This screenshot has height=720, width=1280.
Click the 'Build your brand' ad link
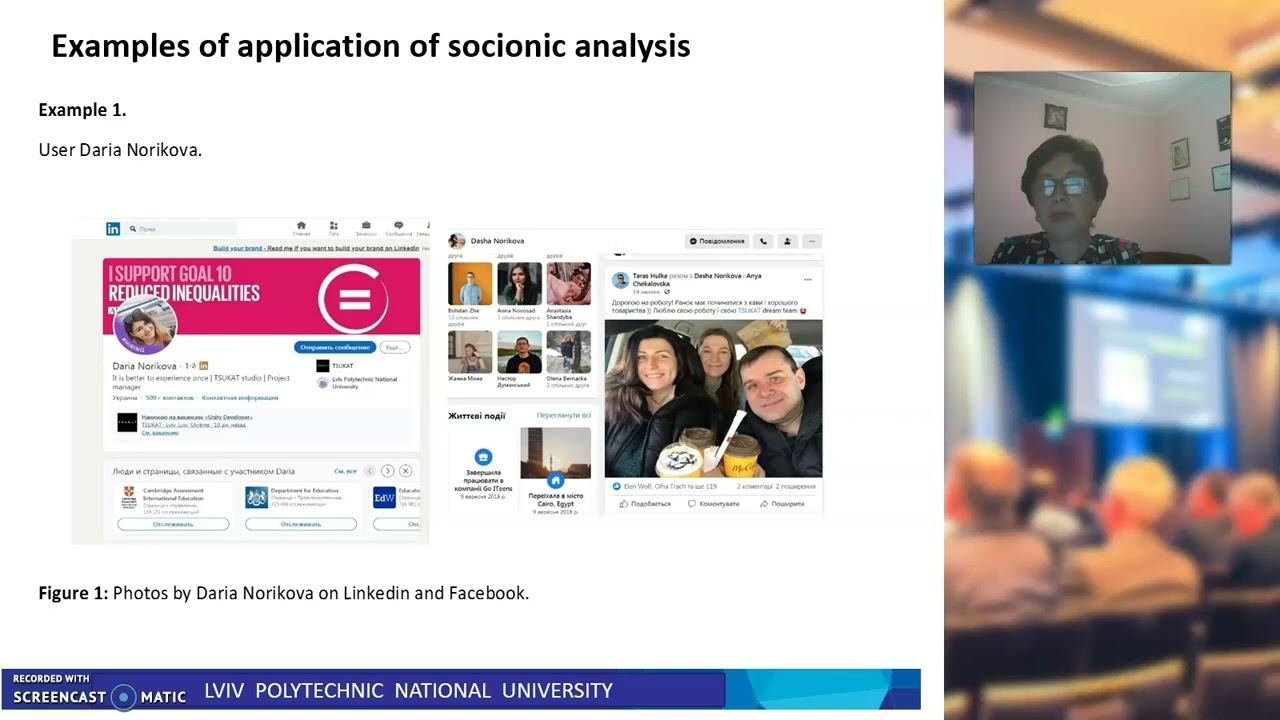pyautogui.click(x=316, y=248)
